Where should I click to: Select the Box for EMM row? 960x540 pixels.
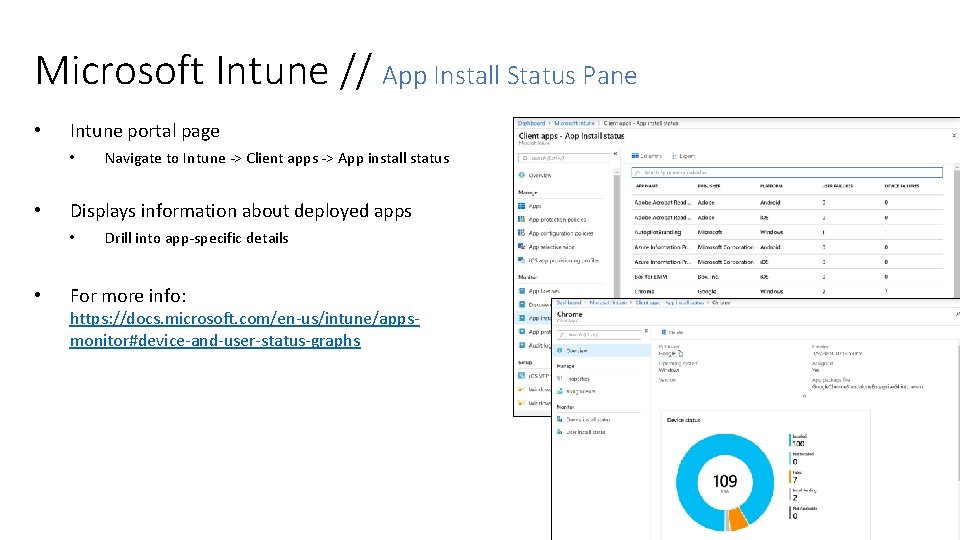point(787,277)
